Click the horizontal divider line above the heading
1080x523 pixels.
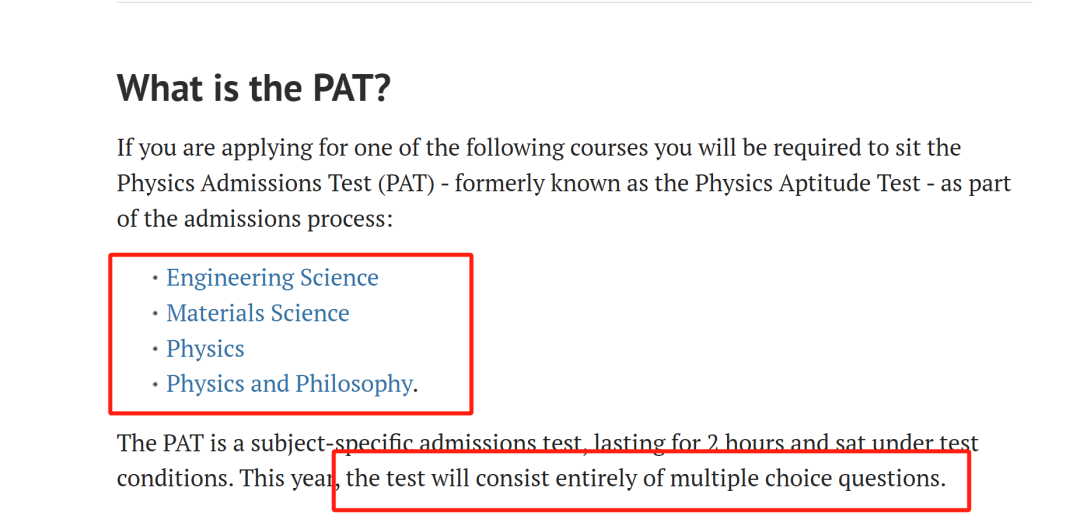click(x=574, y=2)
